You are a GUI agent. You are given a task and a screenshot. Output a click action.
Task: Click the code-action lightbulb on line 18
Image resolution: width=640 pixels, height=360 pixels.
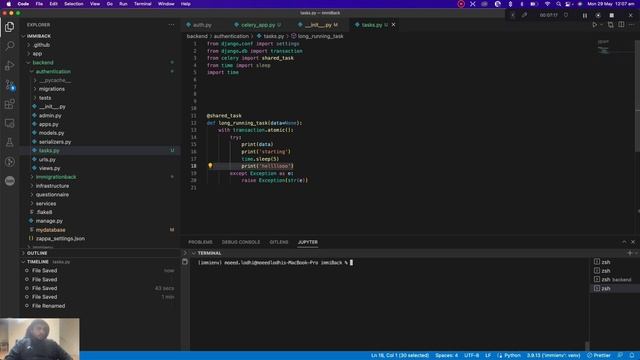pos(210,166)
